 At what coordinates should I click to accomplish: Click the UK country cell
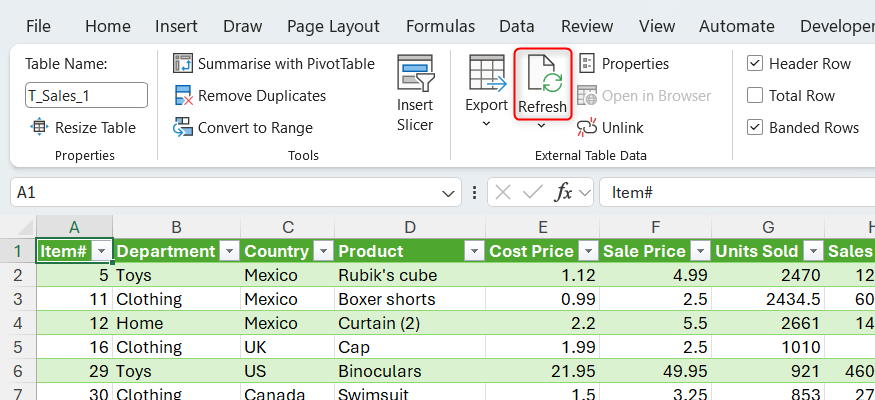(288, 347)
